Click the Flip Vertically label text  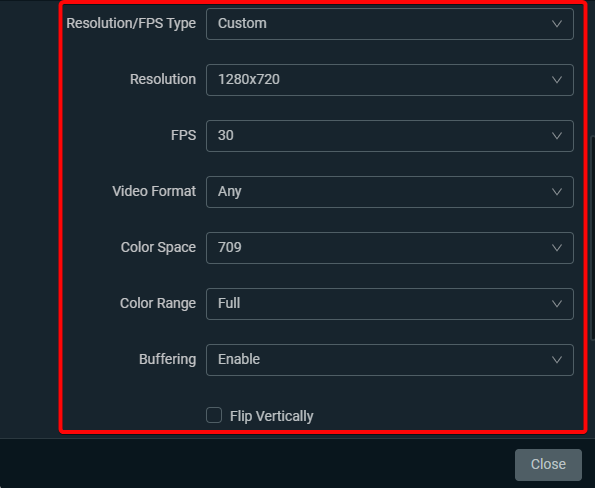(x=272, y=416)
